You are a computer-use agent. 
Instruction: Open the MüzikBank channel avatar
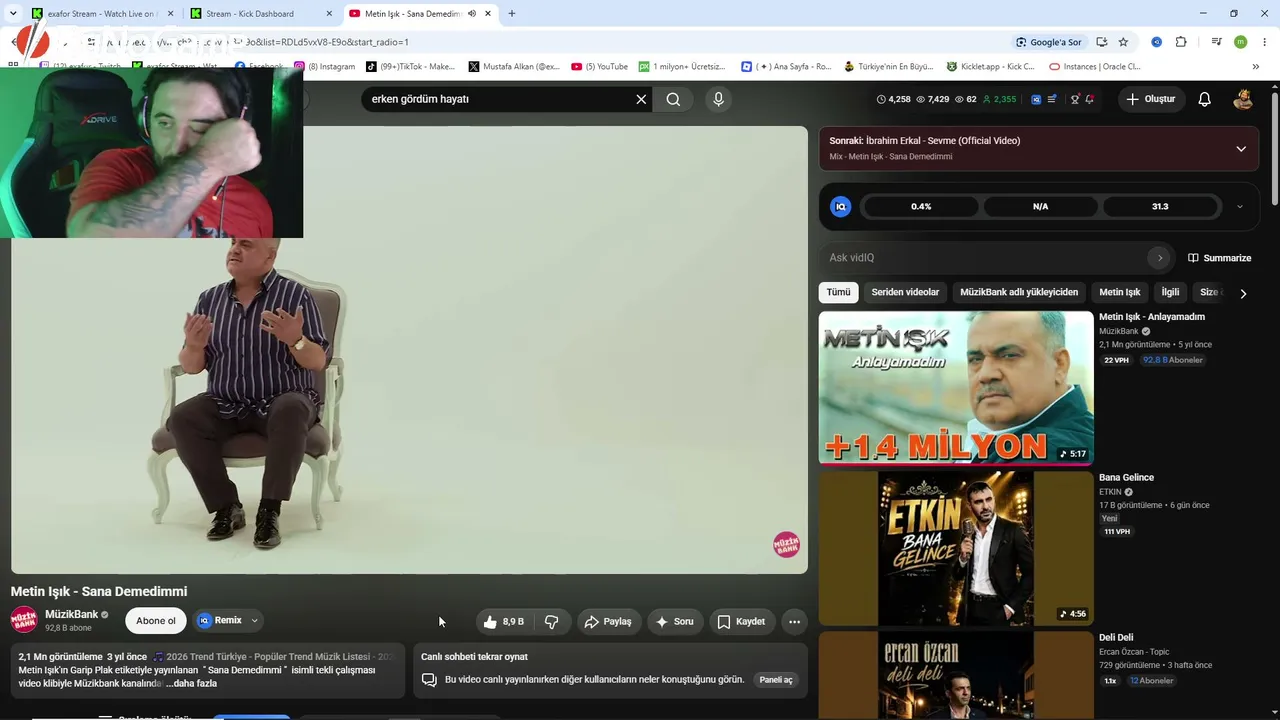coord(24,620)
